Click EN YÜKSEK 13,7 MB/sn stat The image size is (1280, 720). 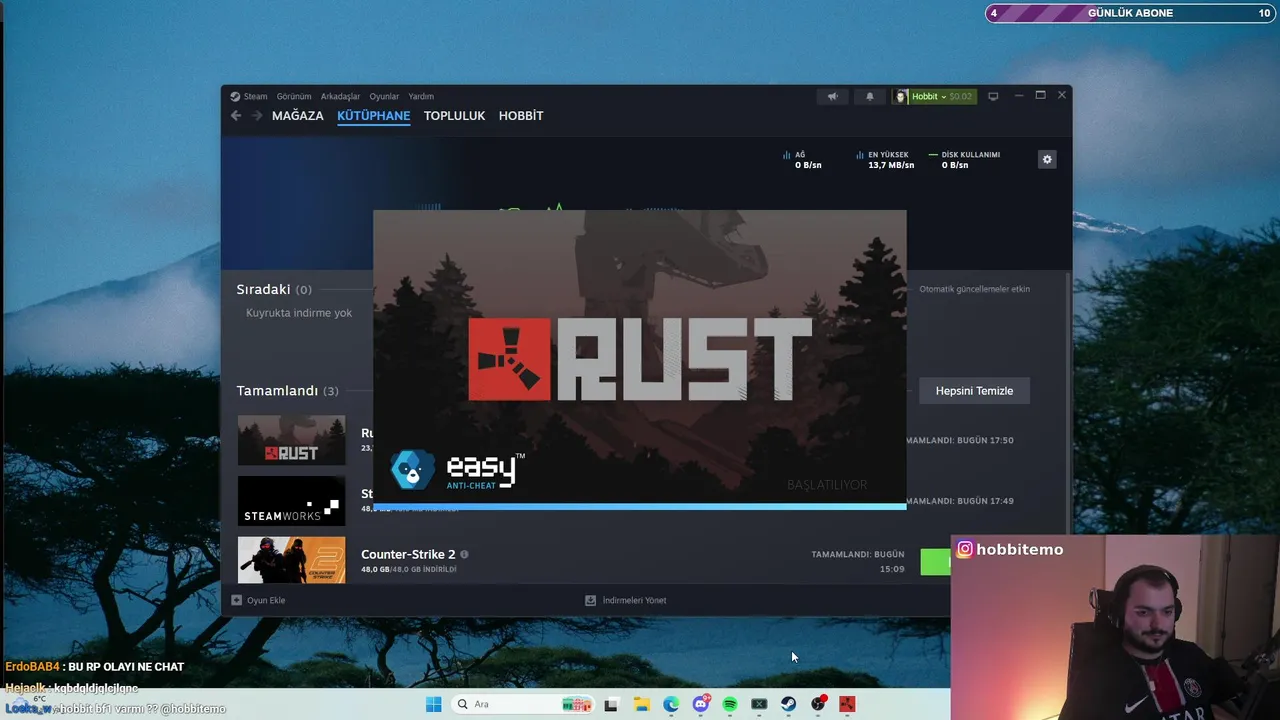[885, 160]
